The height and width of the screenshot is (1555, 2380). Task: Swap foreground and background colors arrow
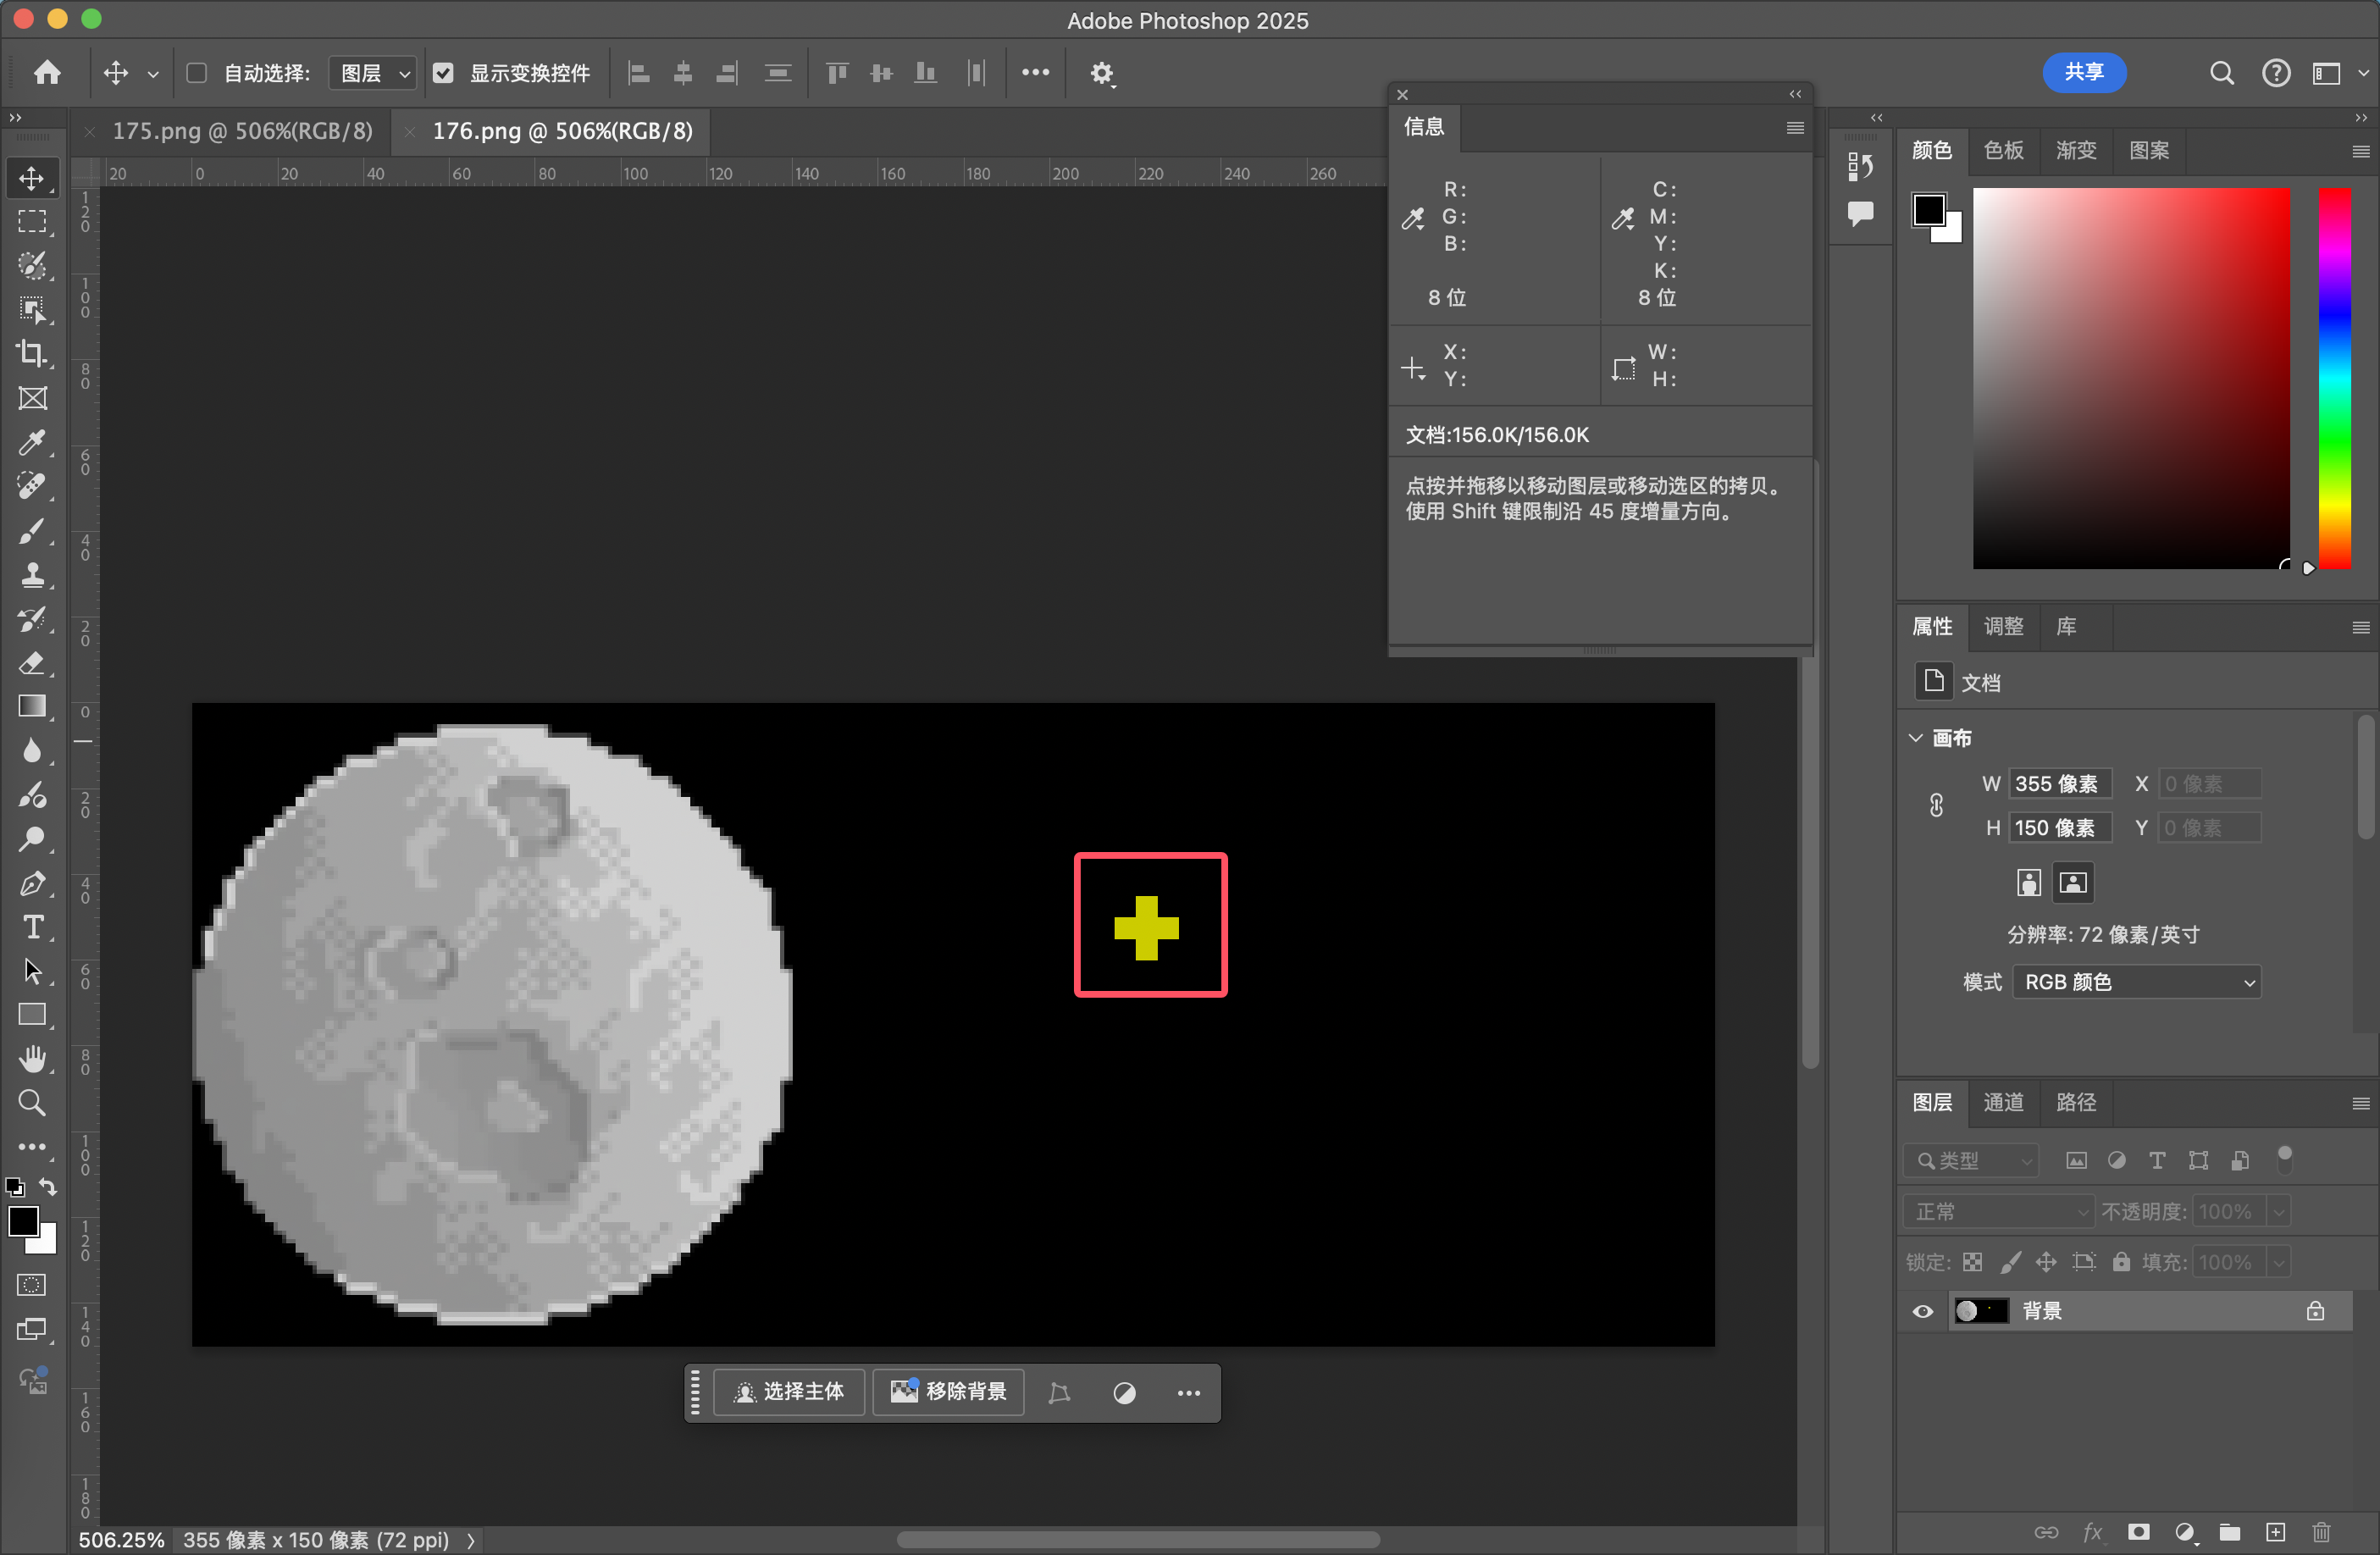click(48, 1187)
